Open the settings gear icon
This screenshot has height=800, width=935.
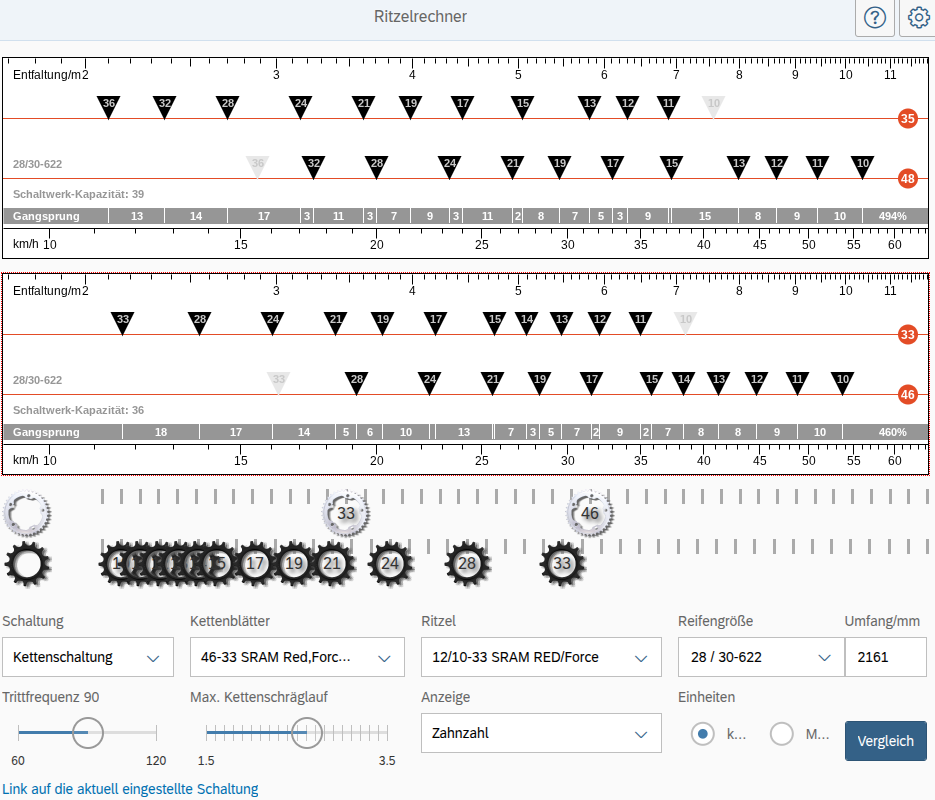click(x=918, y=18)
